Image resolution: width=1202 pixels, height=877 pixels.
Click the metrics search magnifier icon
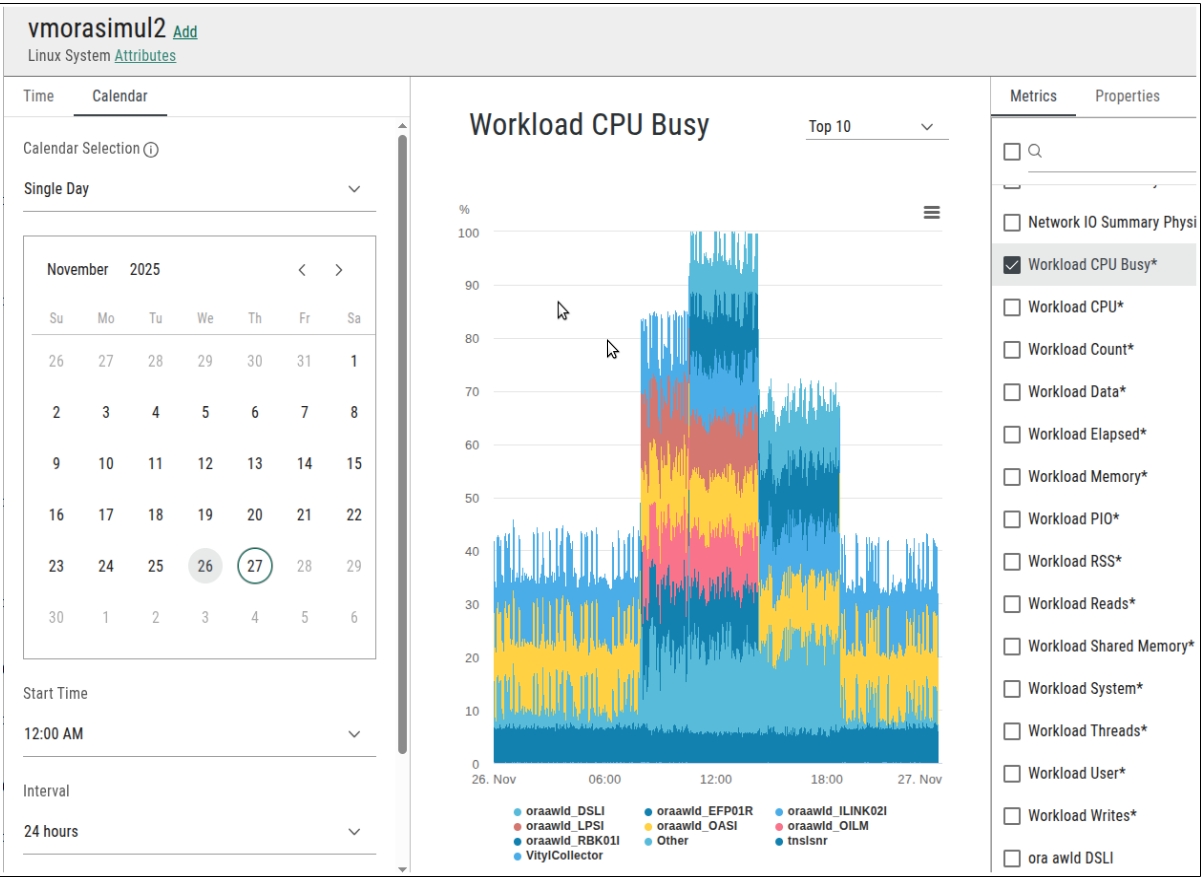(1035, 151)
